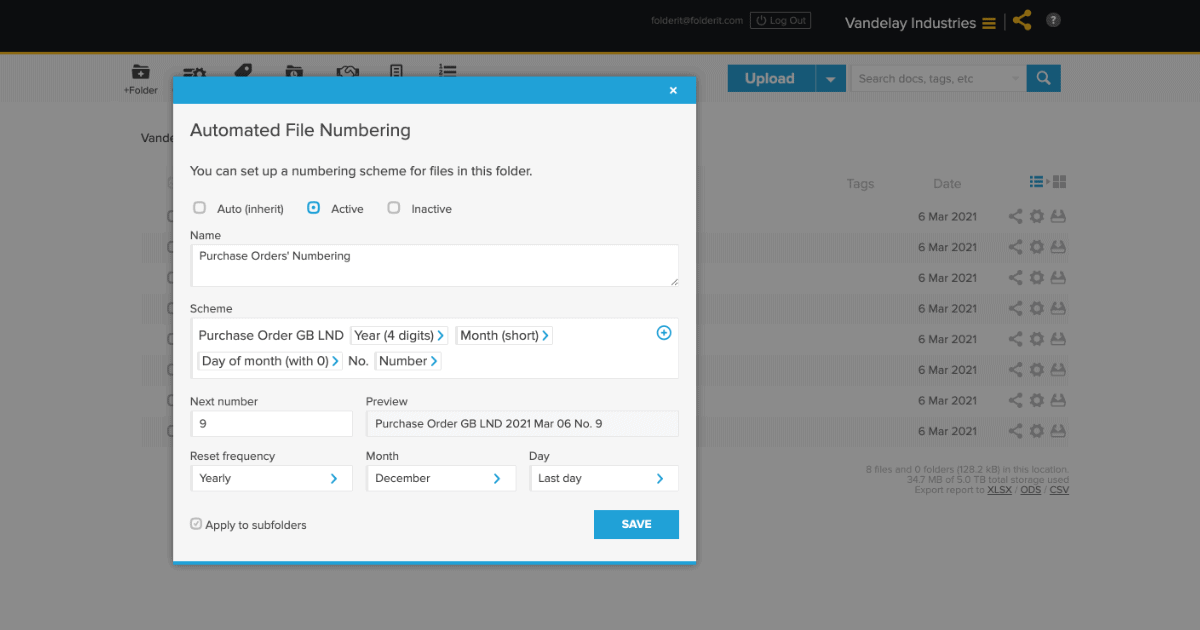Click the search magnifier button
This screenshot has height=630, width=1200.
tap(1043, 78)
